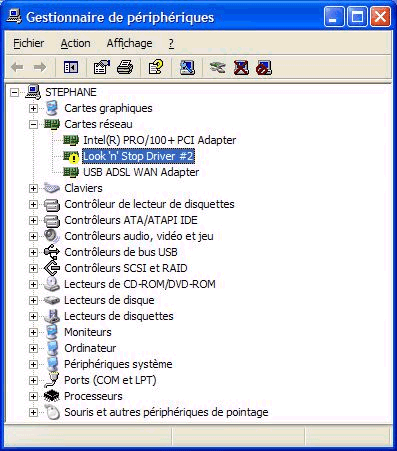397x451 pixels.
Task: Select Intel(R) PRO/100+ PCI Adapter
Action: pyautogui.click(x=160, y=140)
